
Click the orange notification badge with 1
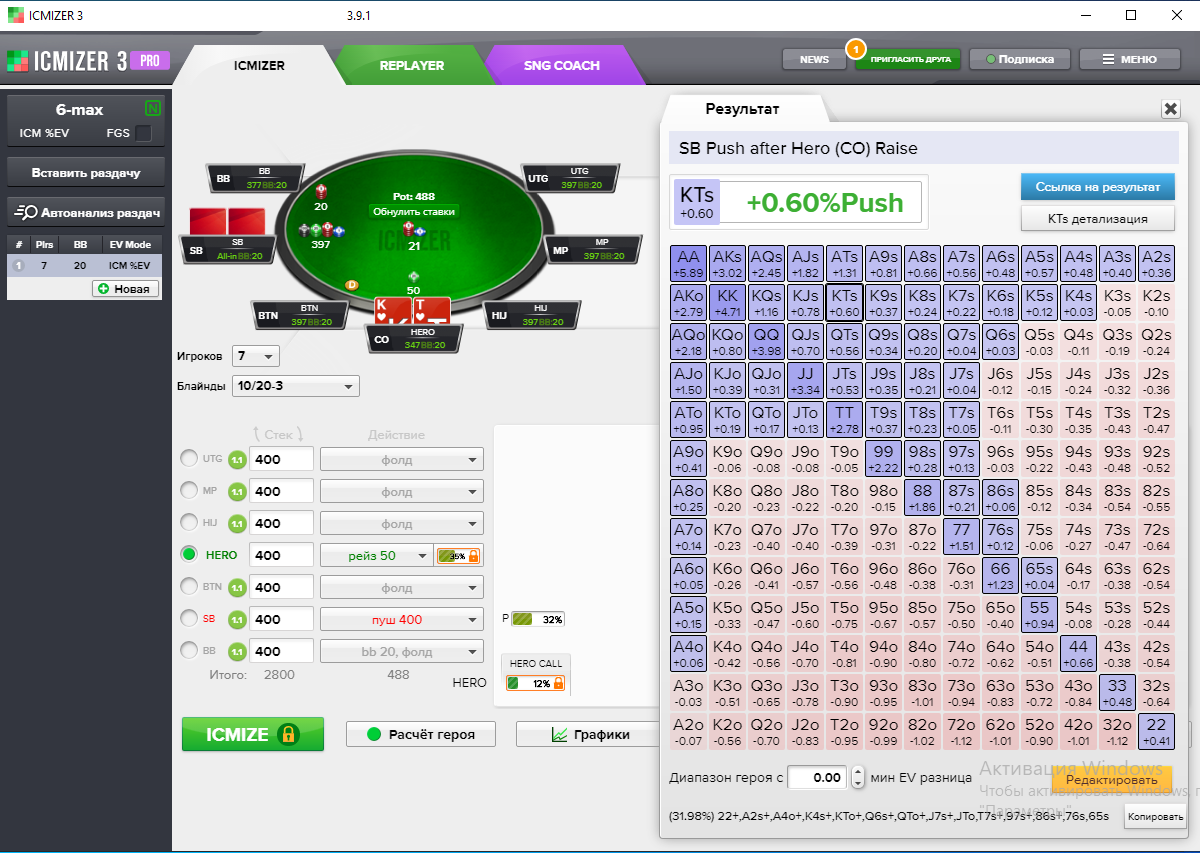[x=855, y=47]
